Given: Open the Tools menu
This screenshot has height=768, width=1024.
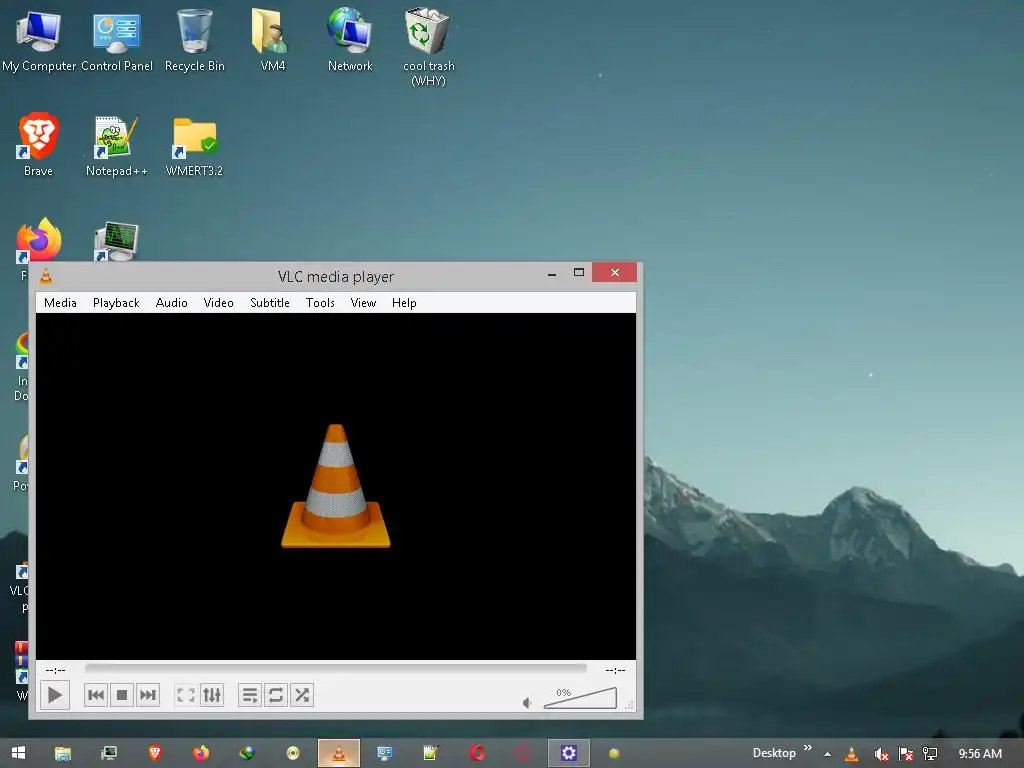Looking at the screenshot, I should [320, 302].
